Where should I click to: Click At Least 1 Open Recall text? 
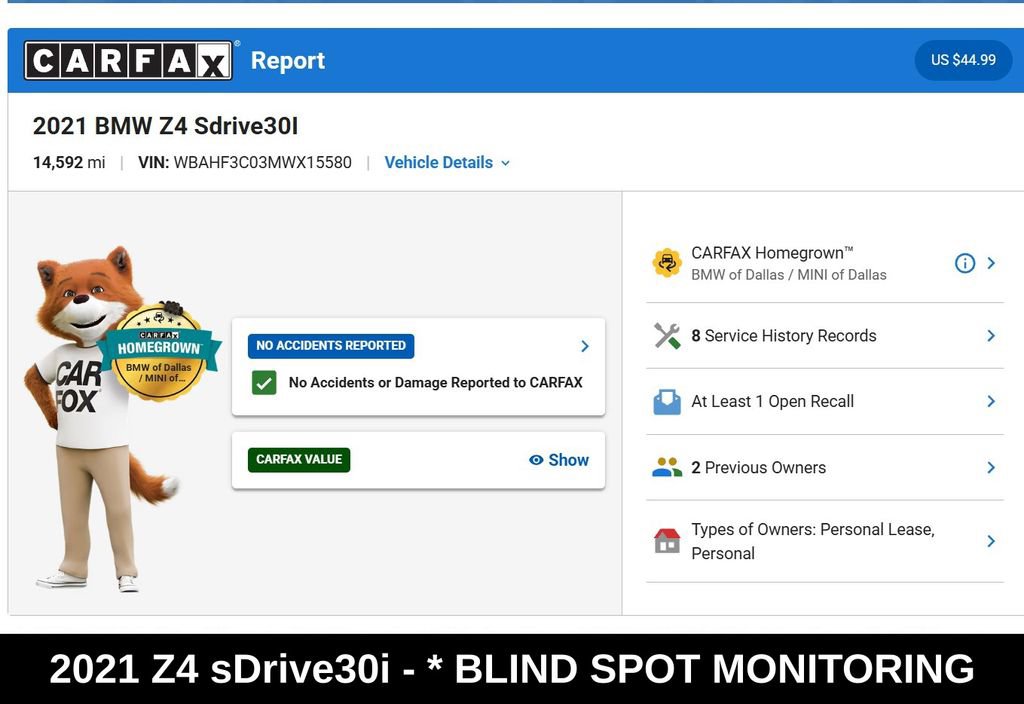point(773,402)
